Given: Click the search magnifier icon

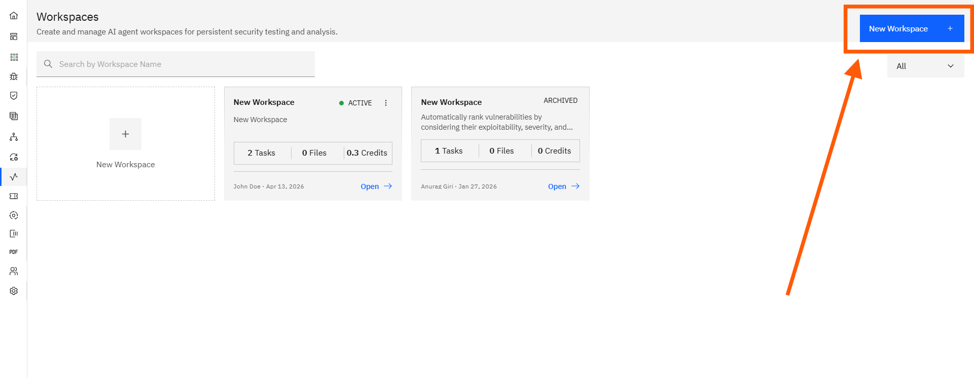Looking at the screenshot, I should click(48, 64).
